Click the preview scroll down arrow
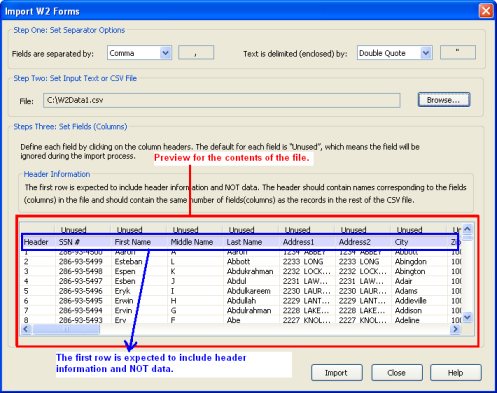497x393 pixels. pyautogui.click(x=467, y=317)
